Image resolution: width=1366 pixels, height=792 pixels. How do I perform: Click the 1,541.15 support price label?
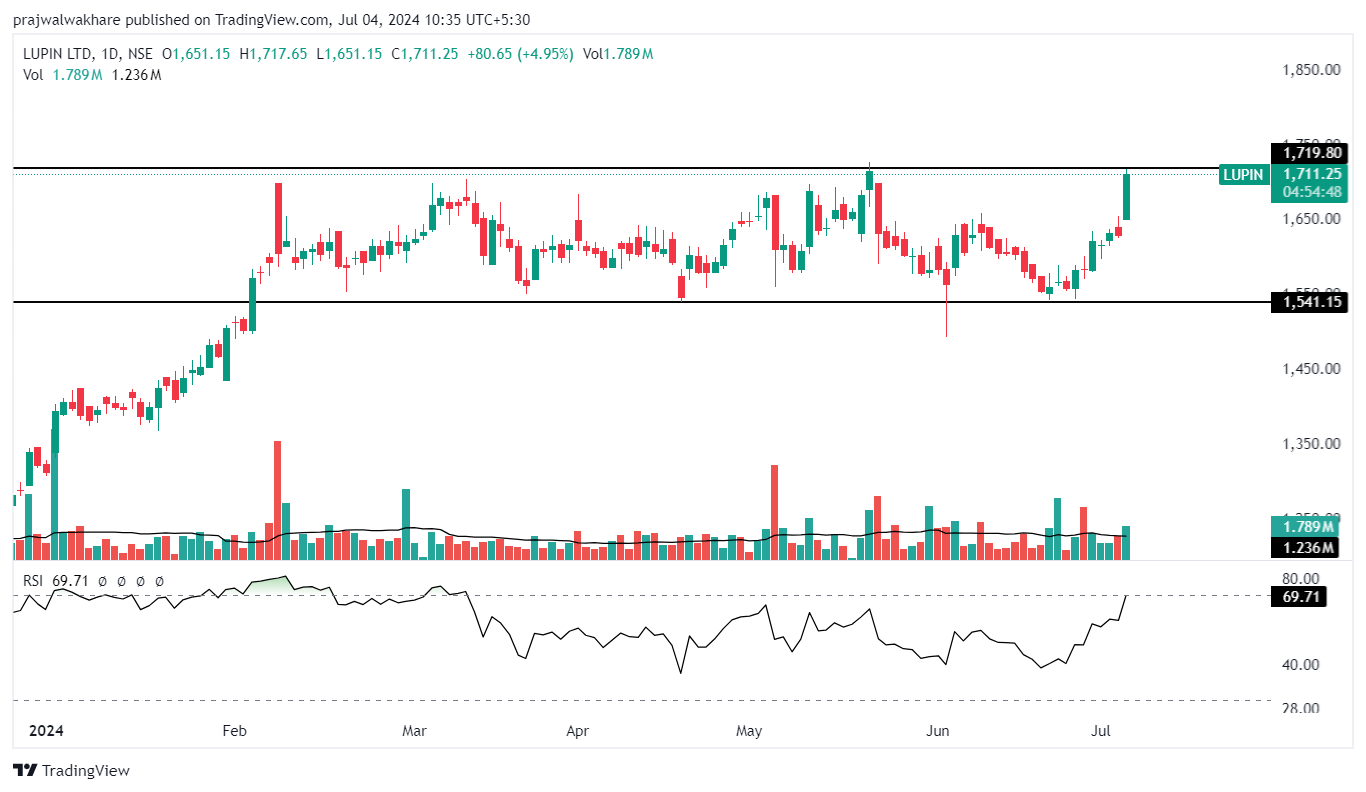(x=1309, y=302)
